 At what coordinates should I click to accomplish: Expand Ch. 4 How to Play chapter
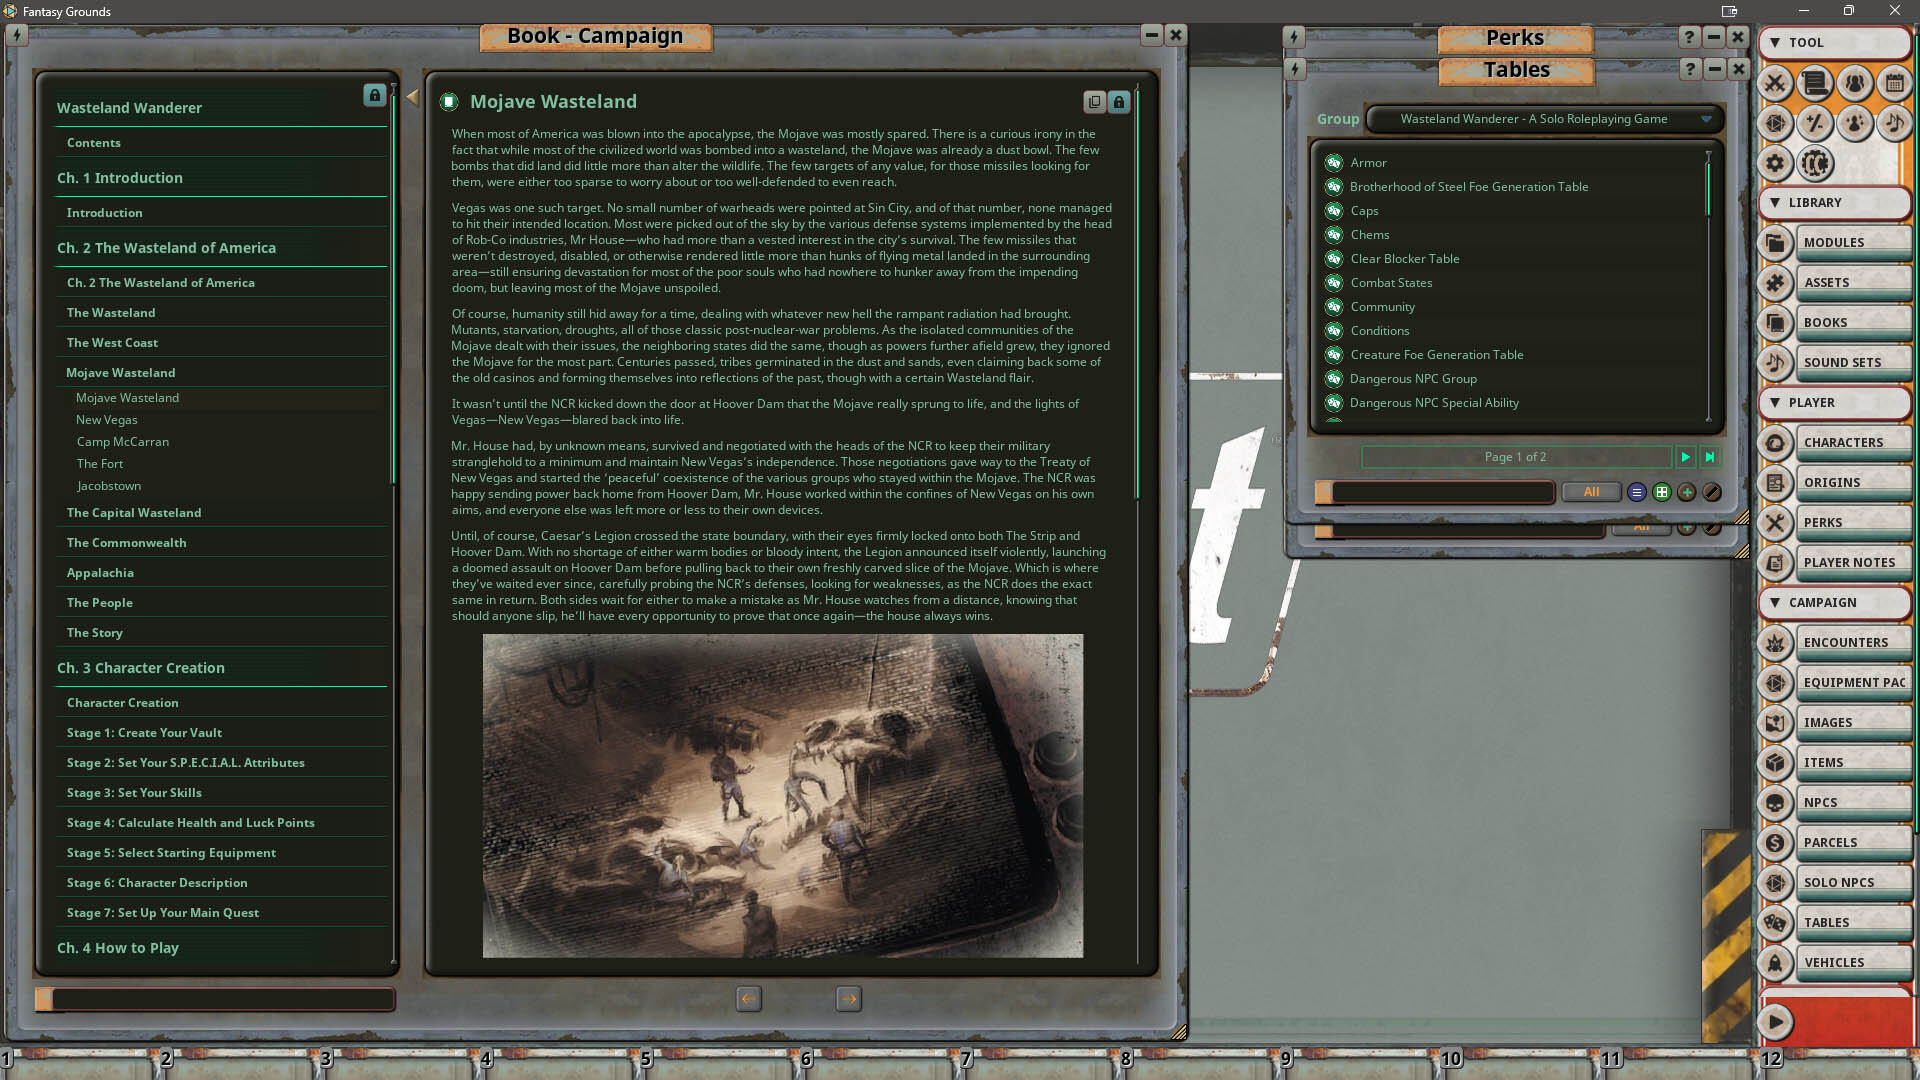coord(221,947)
